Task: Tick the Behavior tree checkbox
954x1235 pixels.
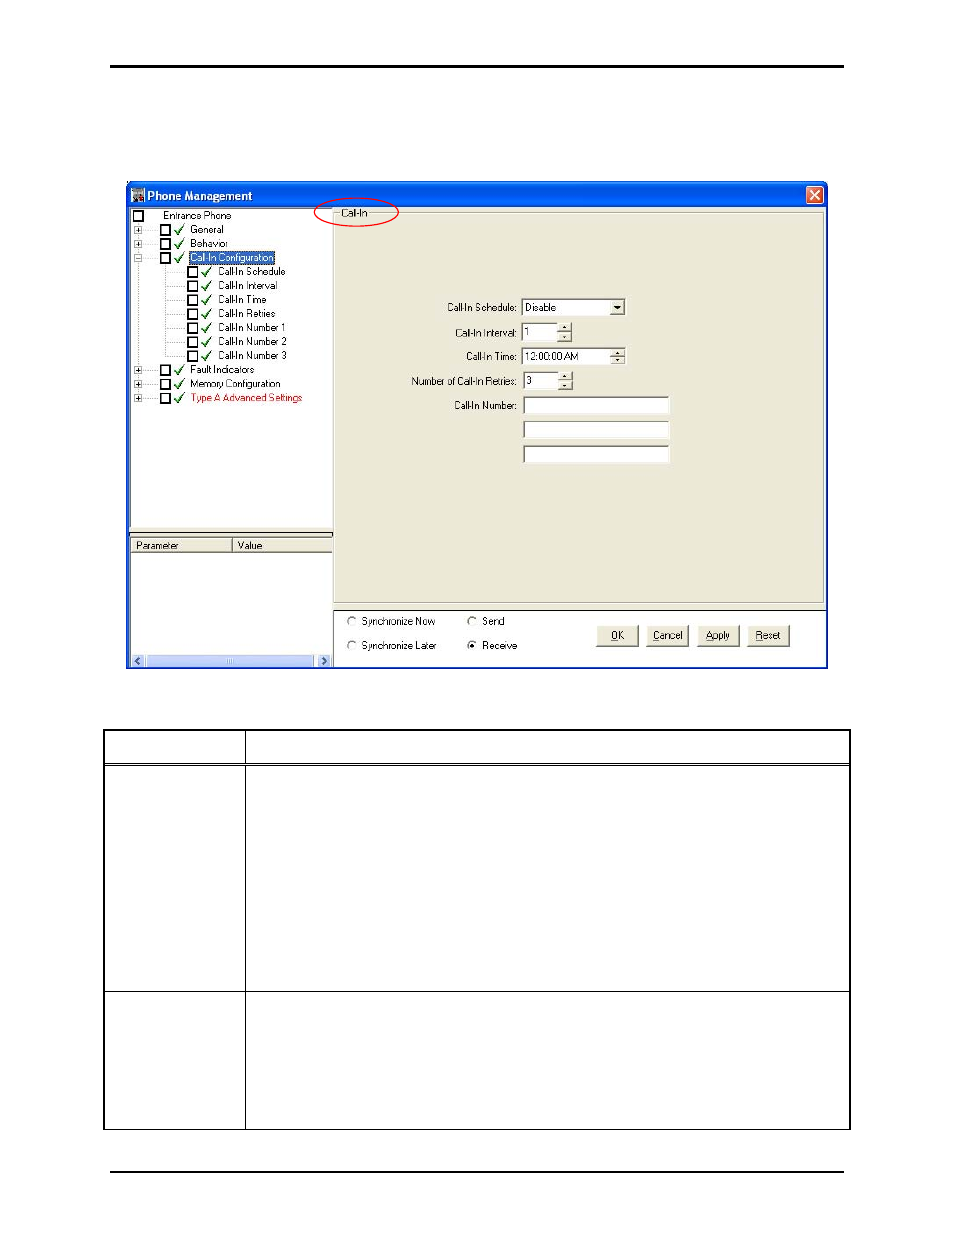Action: tap(166, 244)
